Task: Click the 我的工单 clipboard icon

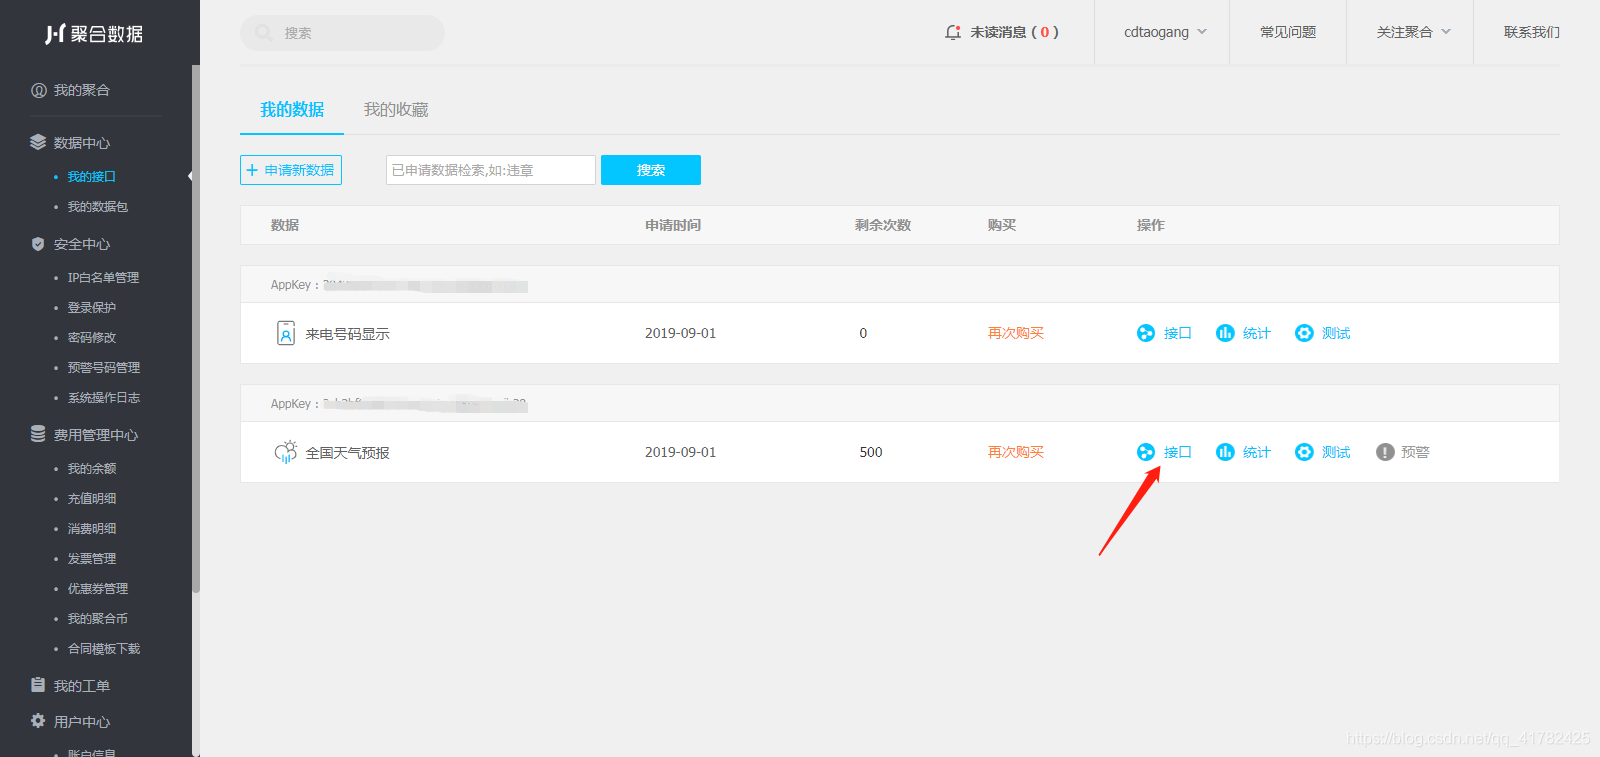Action: pos(38,685)
